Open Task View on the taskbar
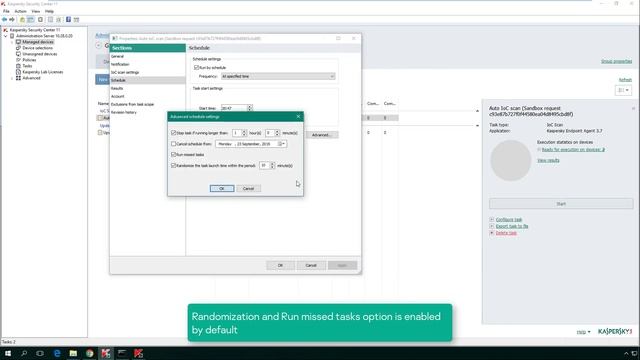Screen dimensions: 640x360 click(40, 353)
